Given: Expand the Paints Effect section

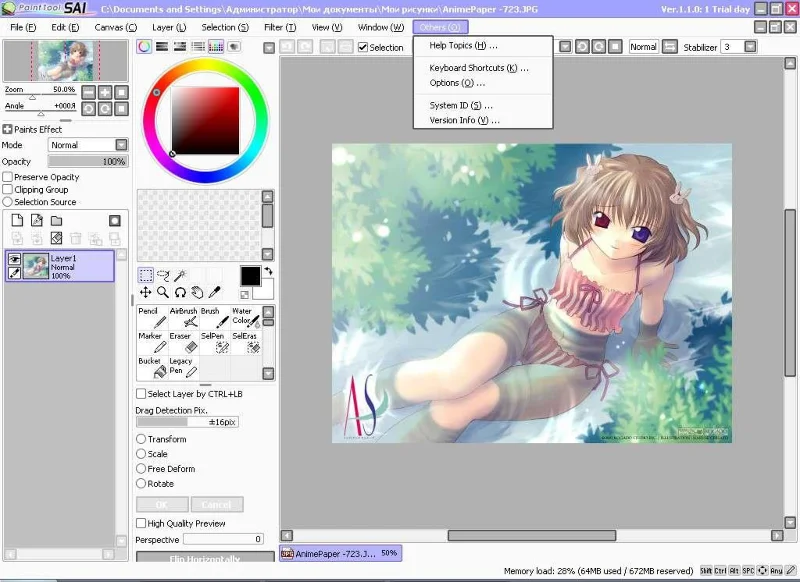Looking at the screenshot, I should [x=7, y=130].
